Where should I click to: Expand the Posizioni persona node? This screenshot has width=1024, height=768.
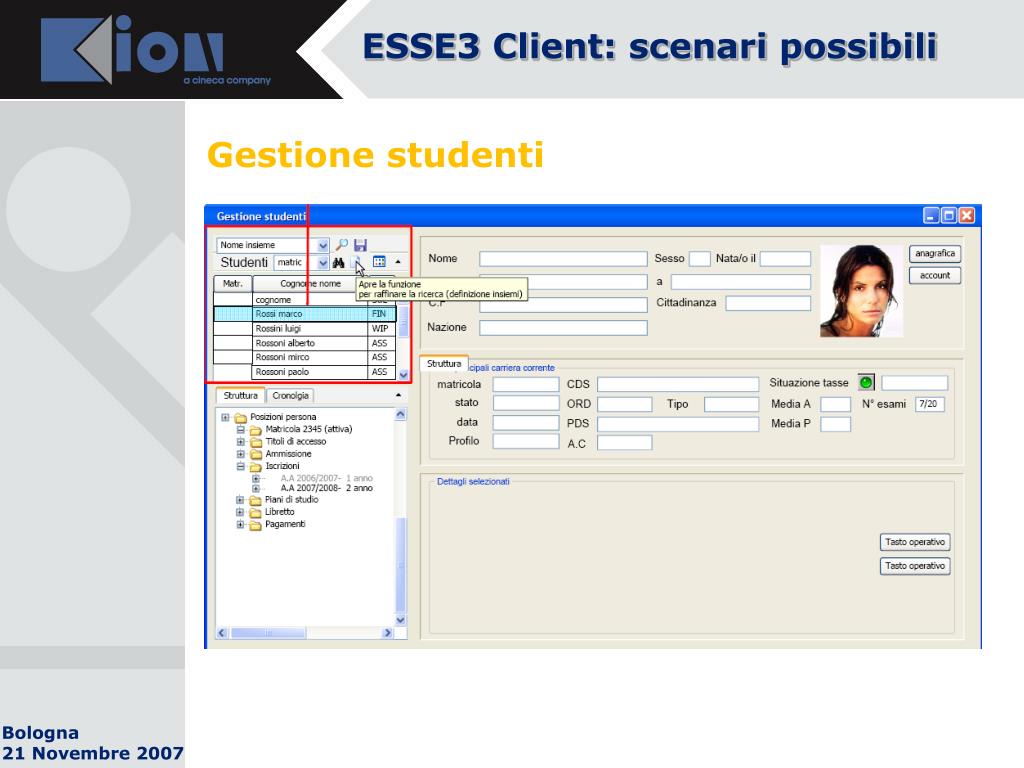click(x=225, y=417)
